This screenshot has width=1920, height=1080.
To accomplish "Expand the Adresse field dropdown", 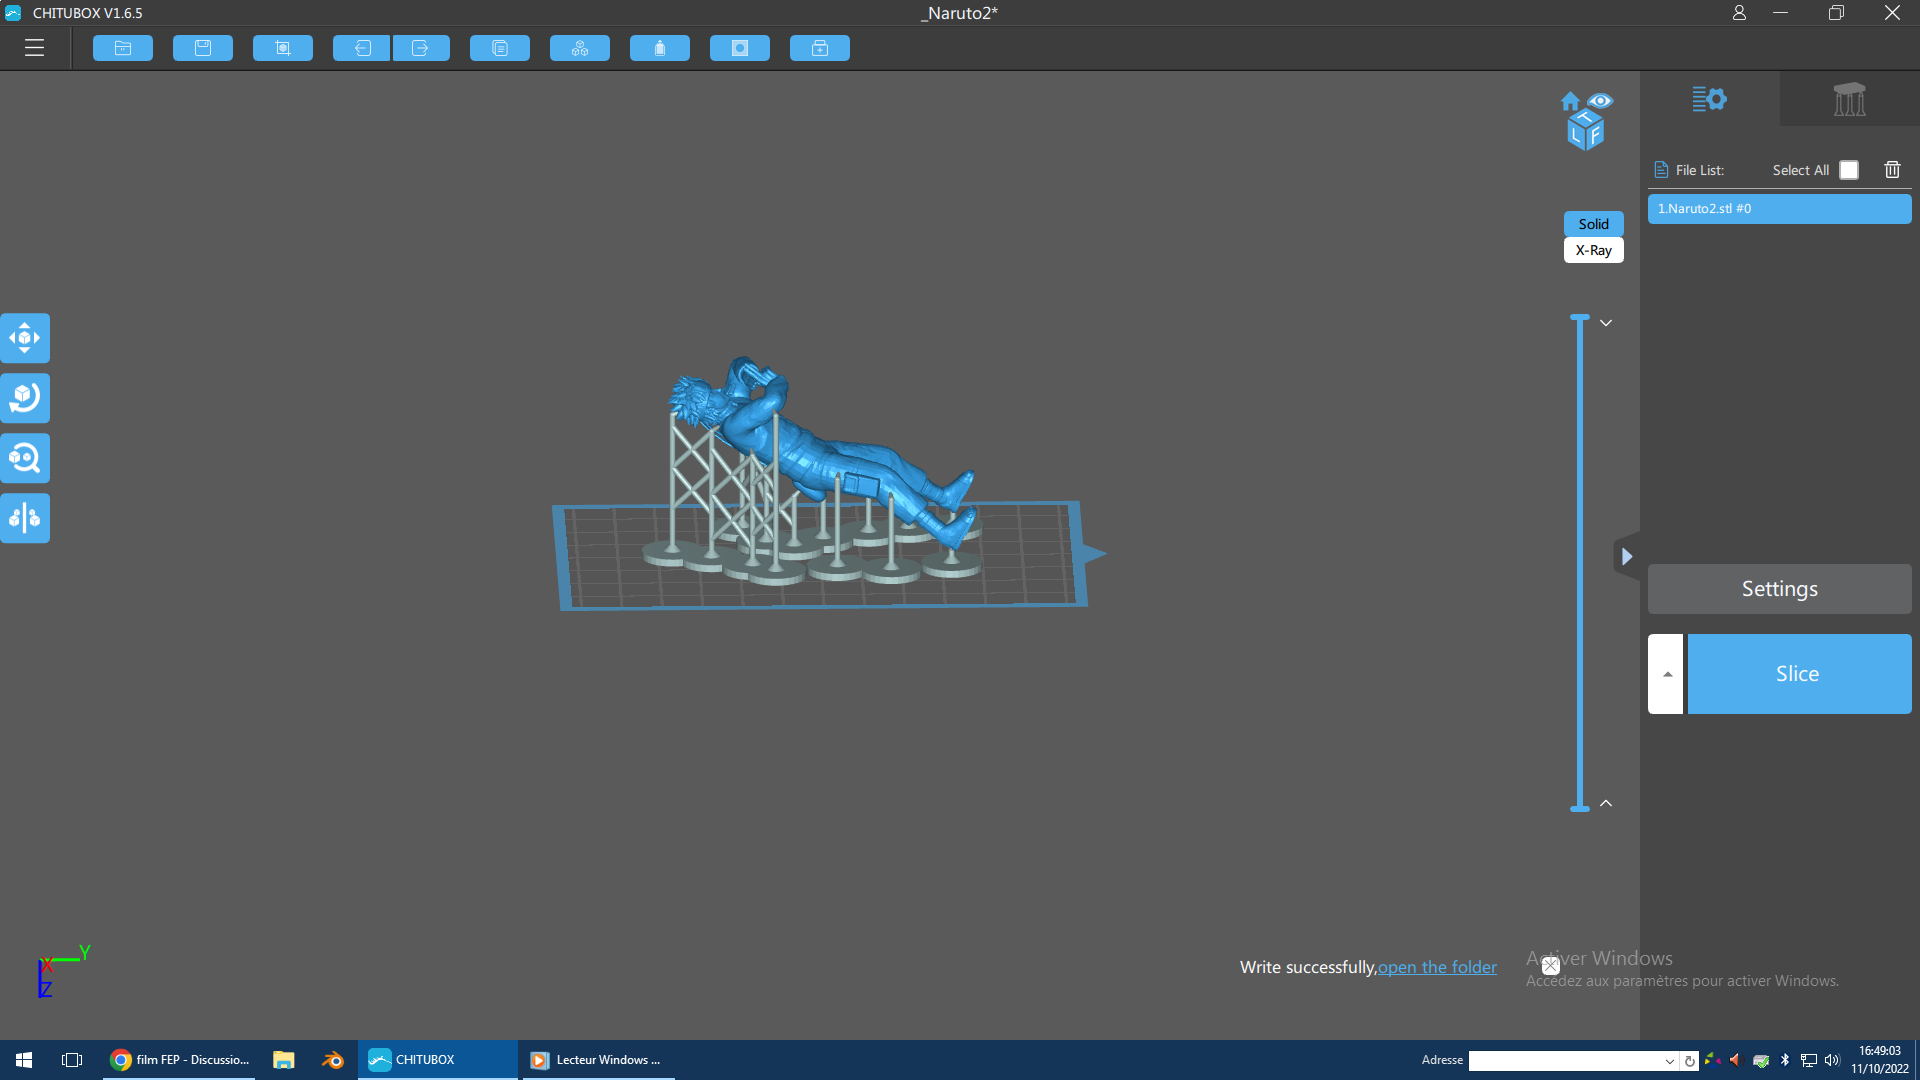I will (x=1670, y=1061).
